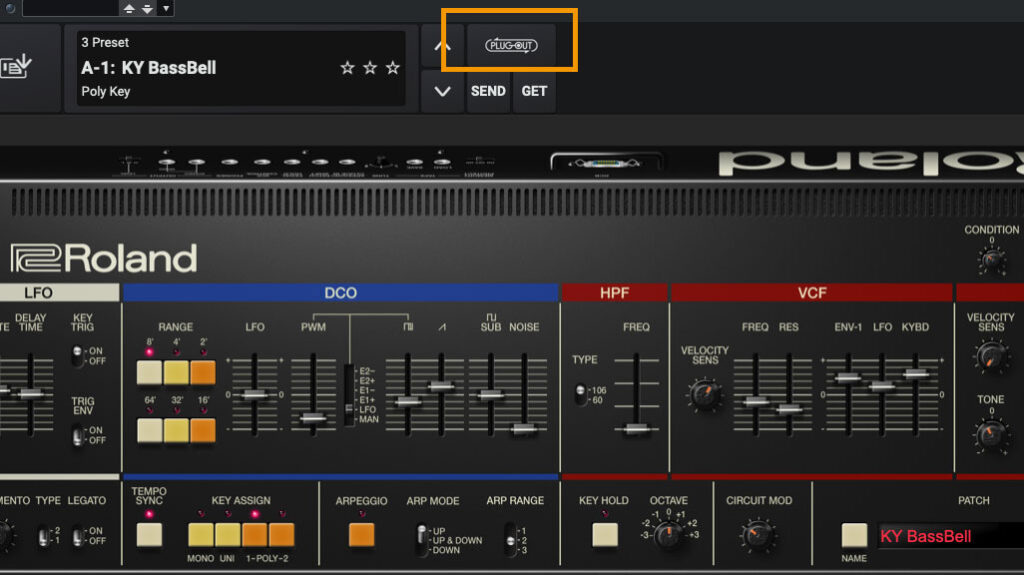The height and width of the screenshot is (575, 1024).
Task: Select previous preset with up chevron
Action: (x=442, y=46)
